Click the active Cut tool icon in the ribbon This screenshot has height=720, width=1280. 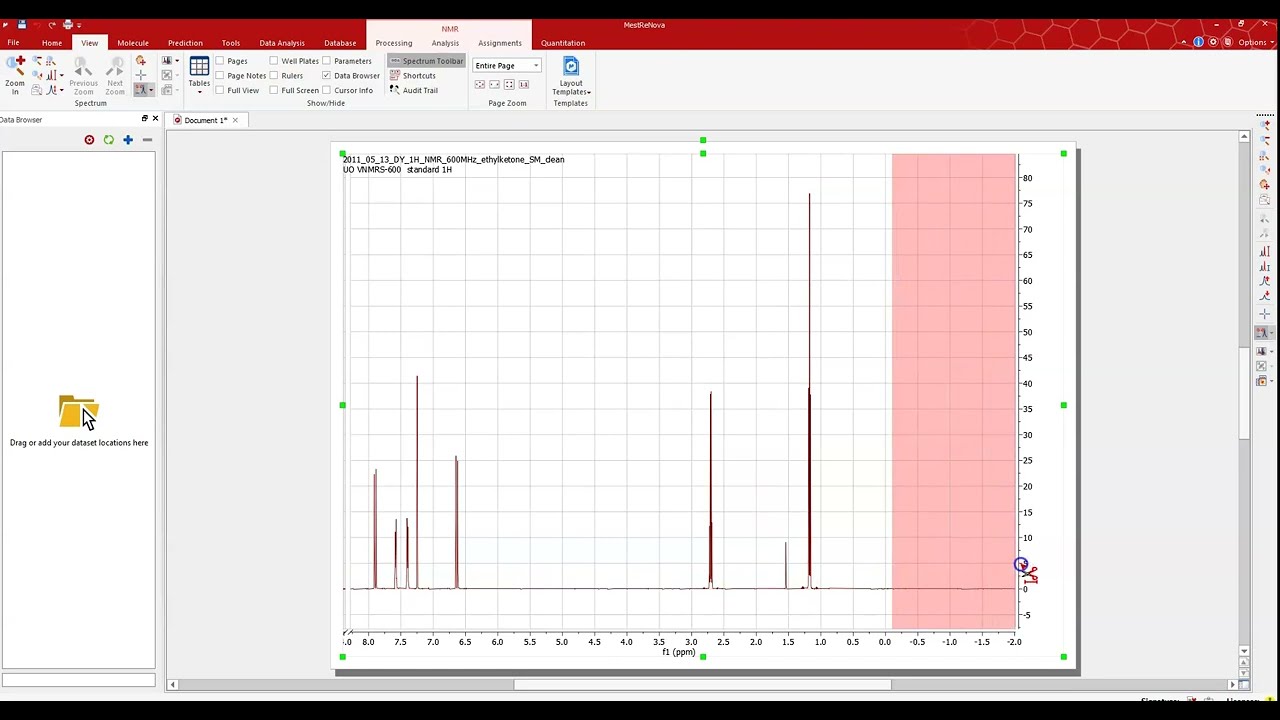point(140,89)
